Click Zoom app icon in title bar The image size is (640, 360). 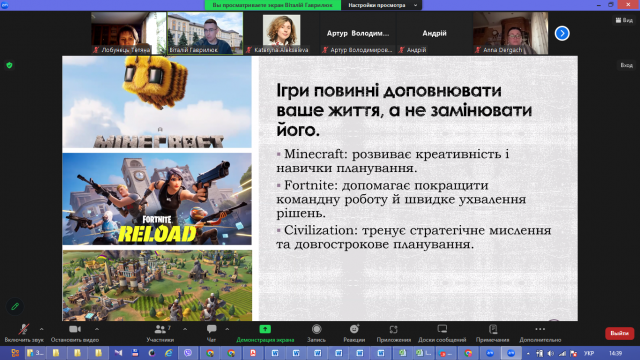tap(5, 5)
